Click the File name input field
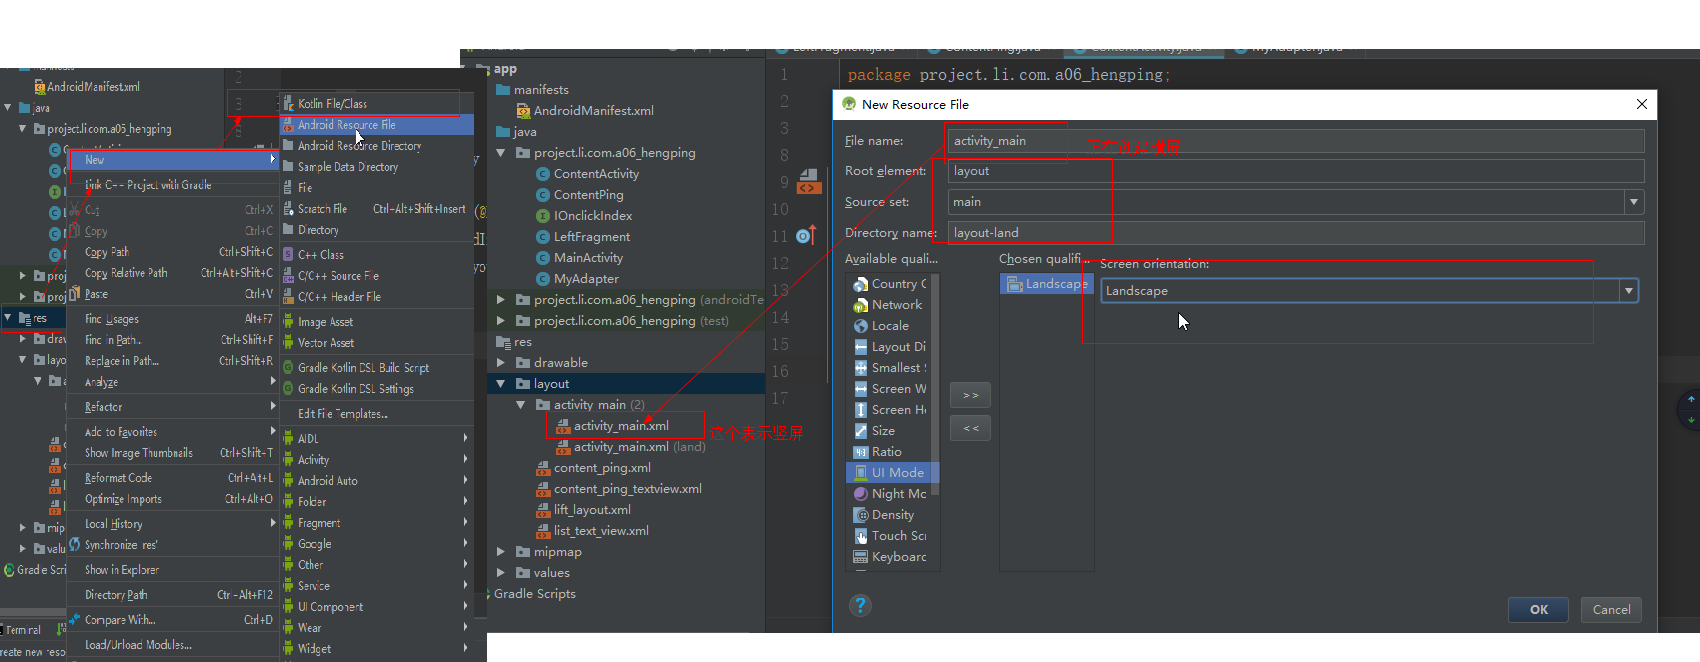1700x662 pixels. point(1295,141)
